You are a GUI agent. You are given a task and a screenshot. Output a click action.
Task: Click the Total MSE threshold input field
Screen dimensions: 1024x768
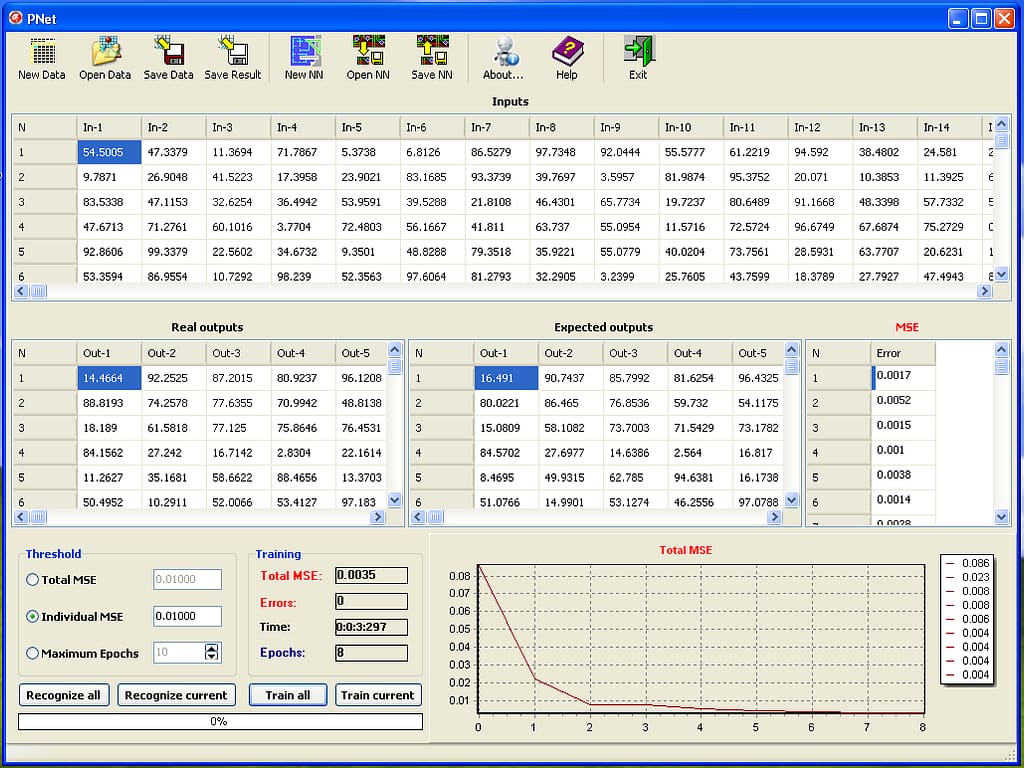187,579
